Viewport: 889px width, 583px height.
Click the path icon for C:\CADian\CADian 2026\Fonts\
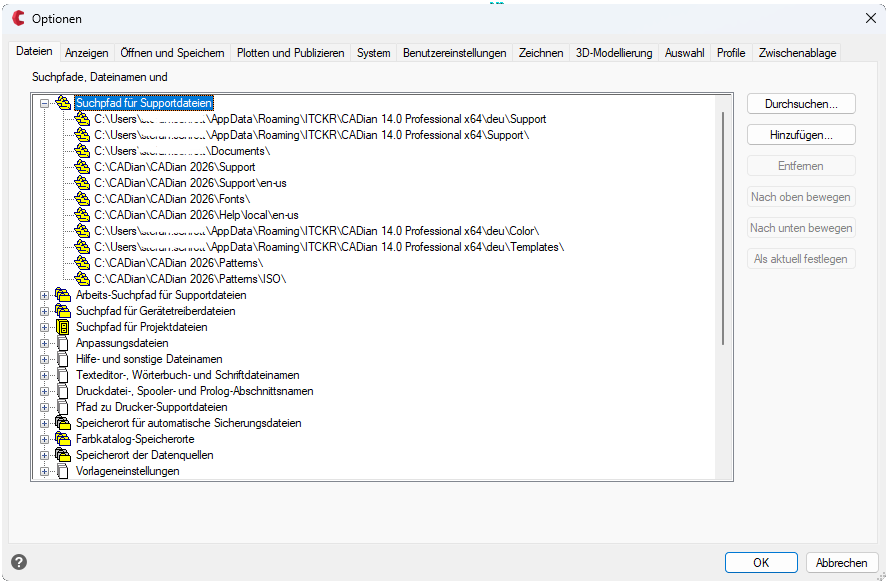pos(82,199)
